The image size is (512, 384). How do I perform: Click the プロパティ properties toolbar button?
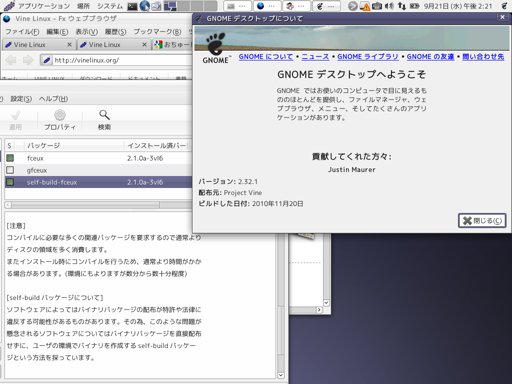click(x=60, y=120)
